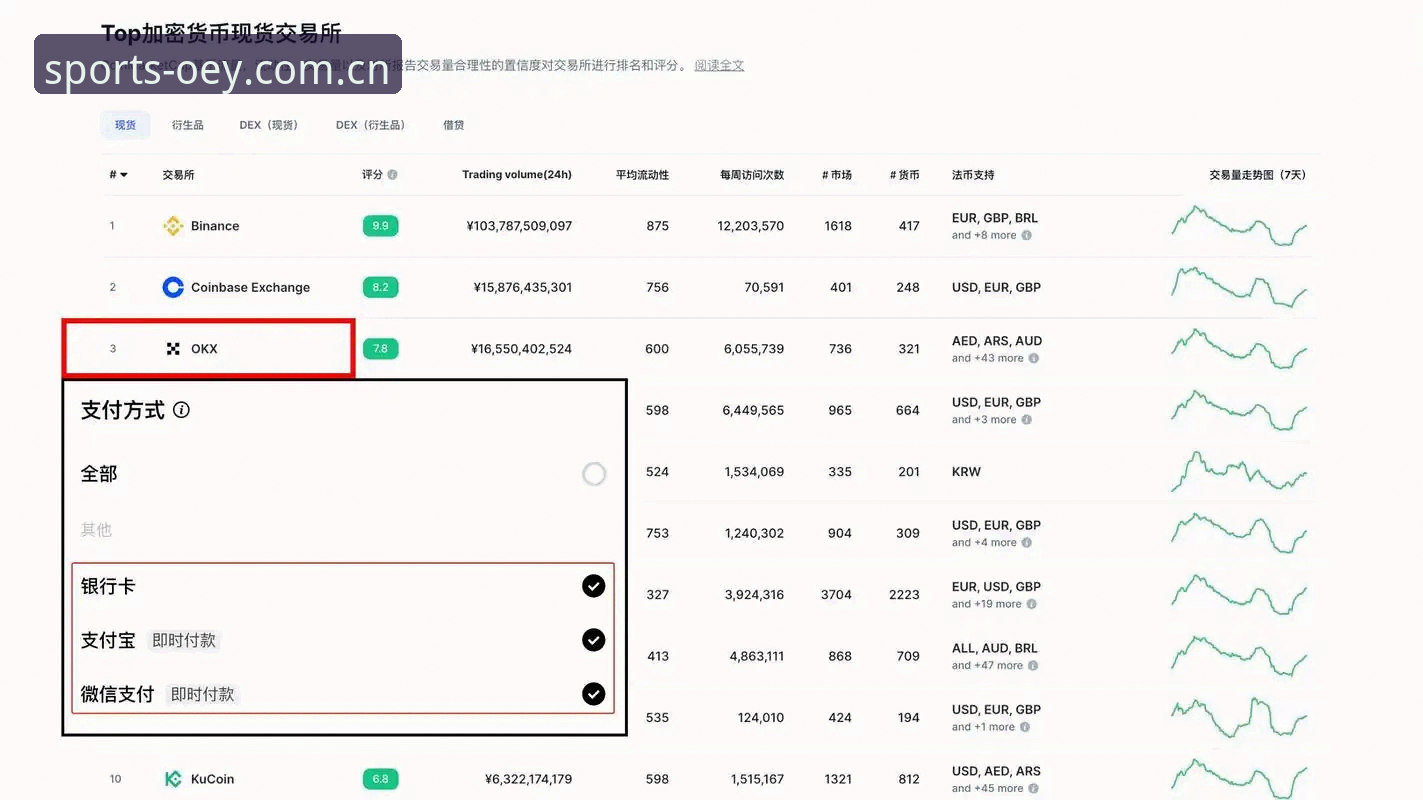The height and width of the screenshot is (800, 1423).
Task: Select the 全部 payment method radio
Action: coord(594,474)
